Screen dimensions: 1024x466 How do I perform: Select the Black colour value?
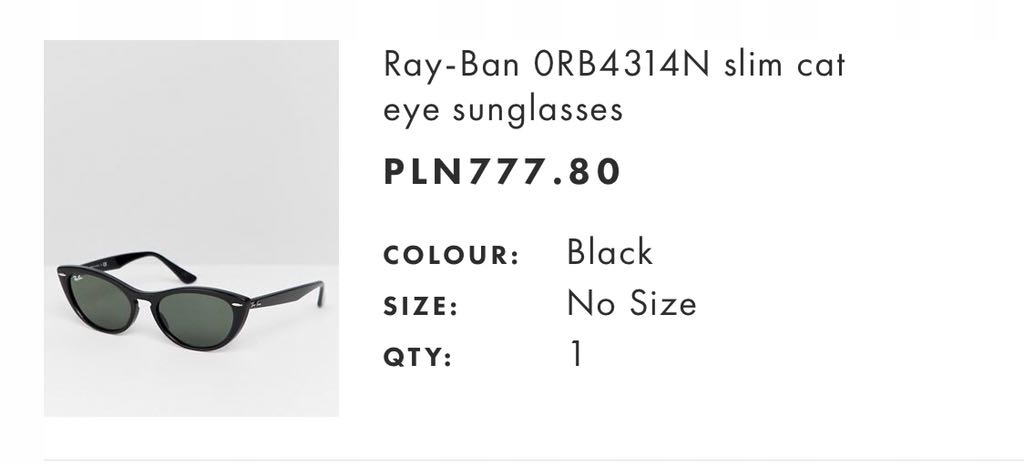click(609, 252)
